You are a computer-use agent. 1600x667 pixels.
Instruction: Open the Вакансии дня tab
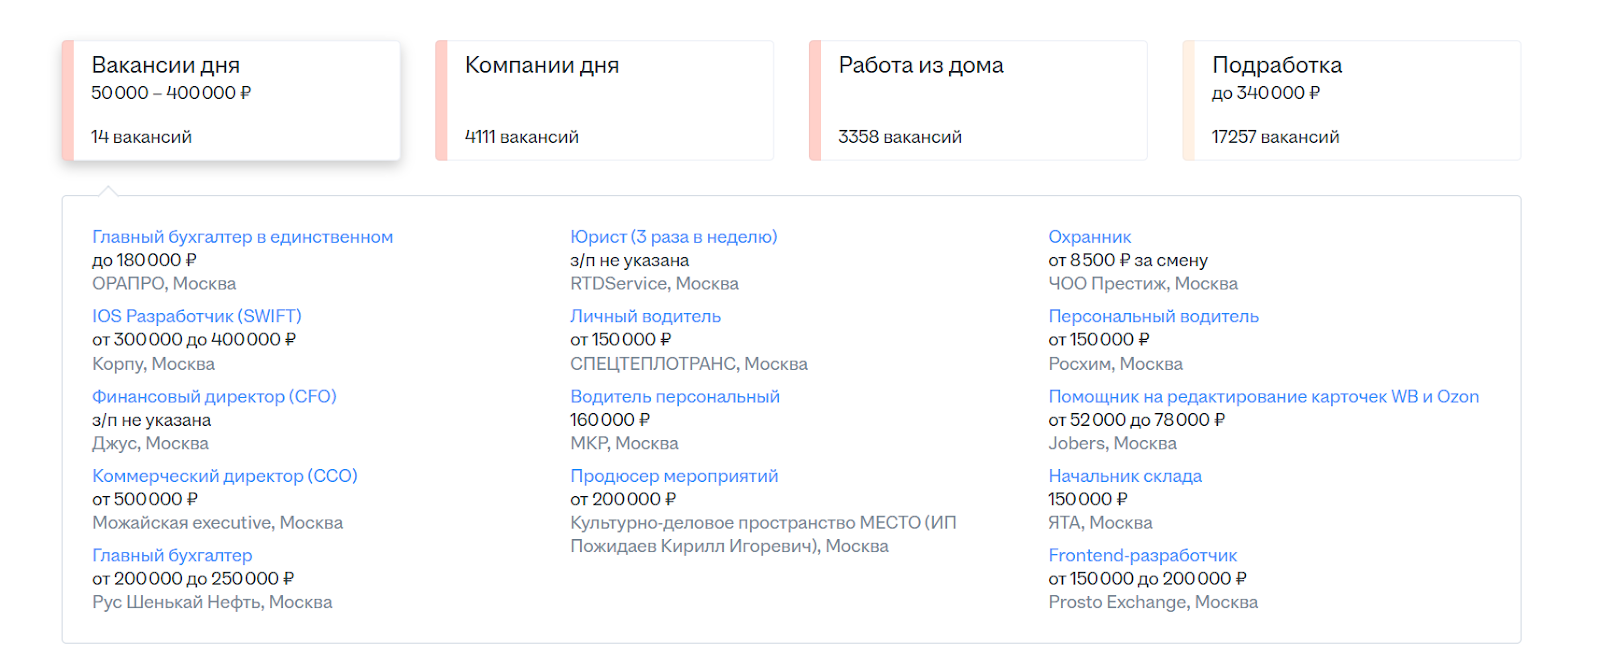coord(165,66)
